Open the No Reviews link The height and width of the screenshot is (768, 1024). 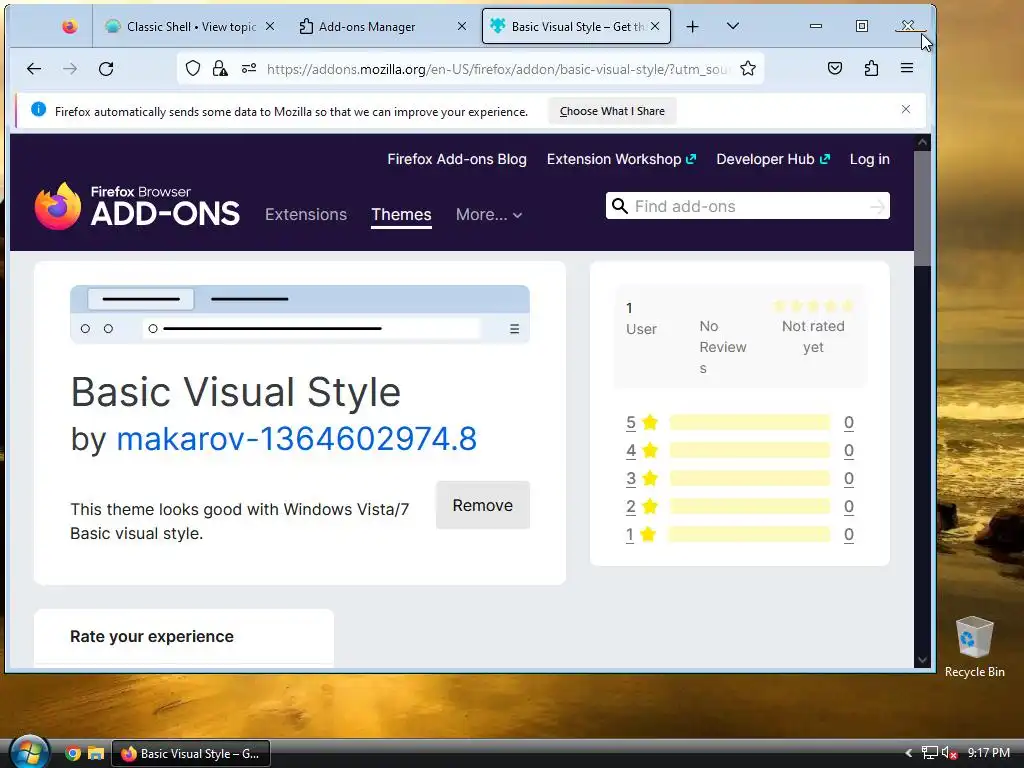[x=722, y=347]
